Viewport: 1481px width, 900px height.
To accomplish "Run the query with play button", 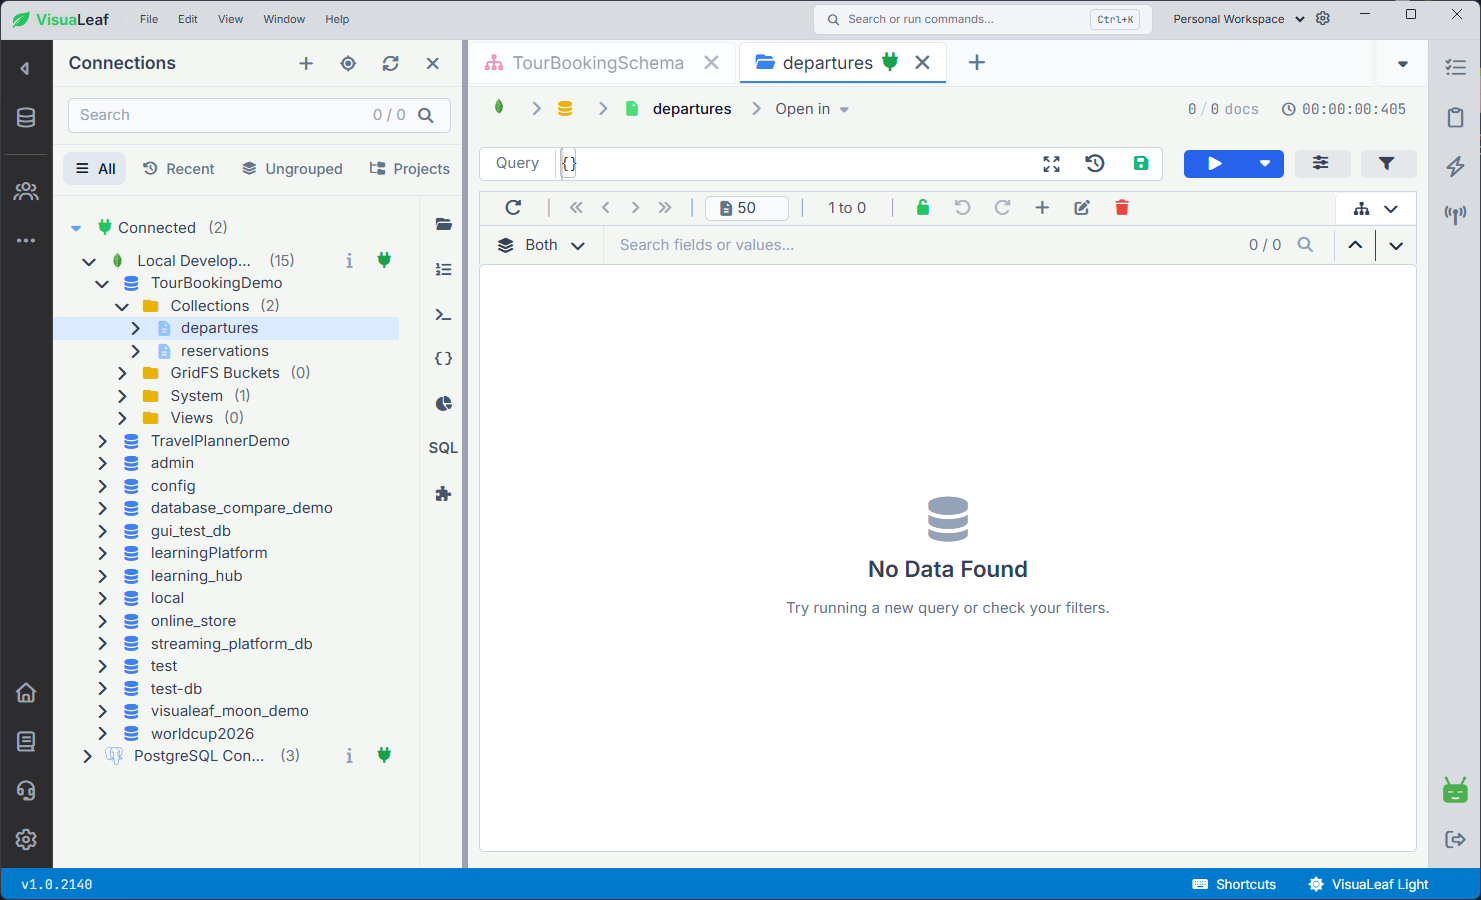I will [1215, 163].
